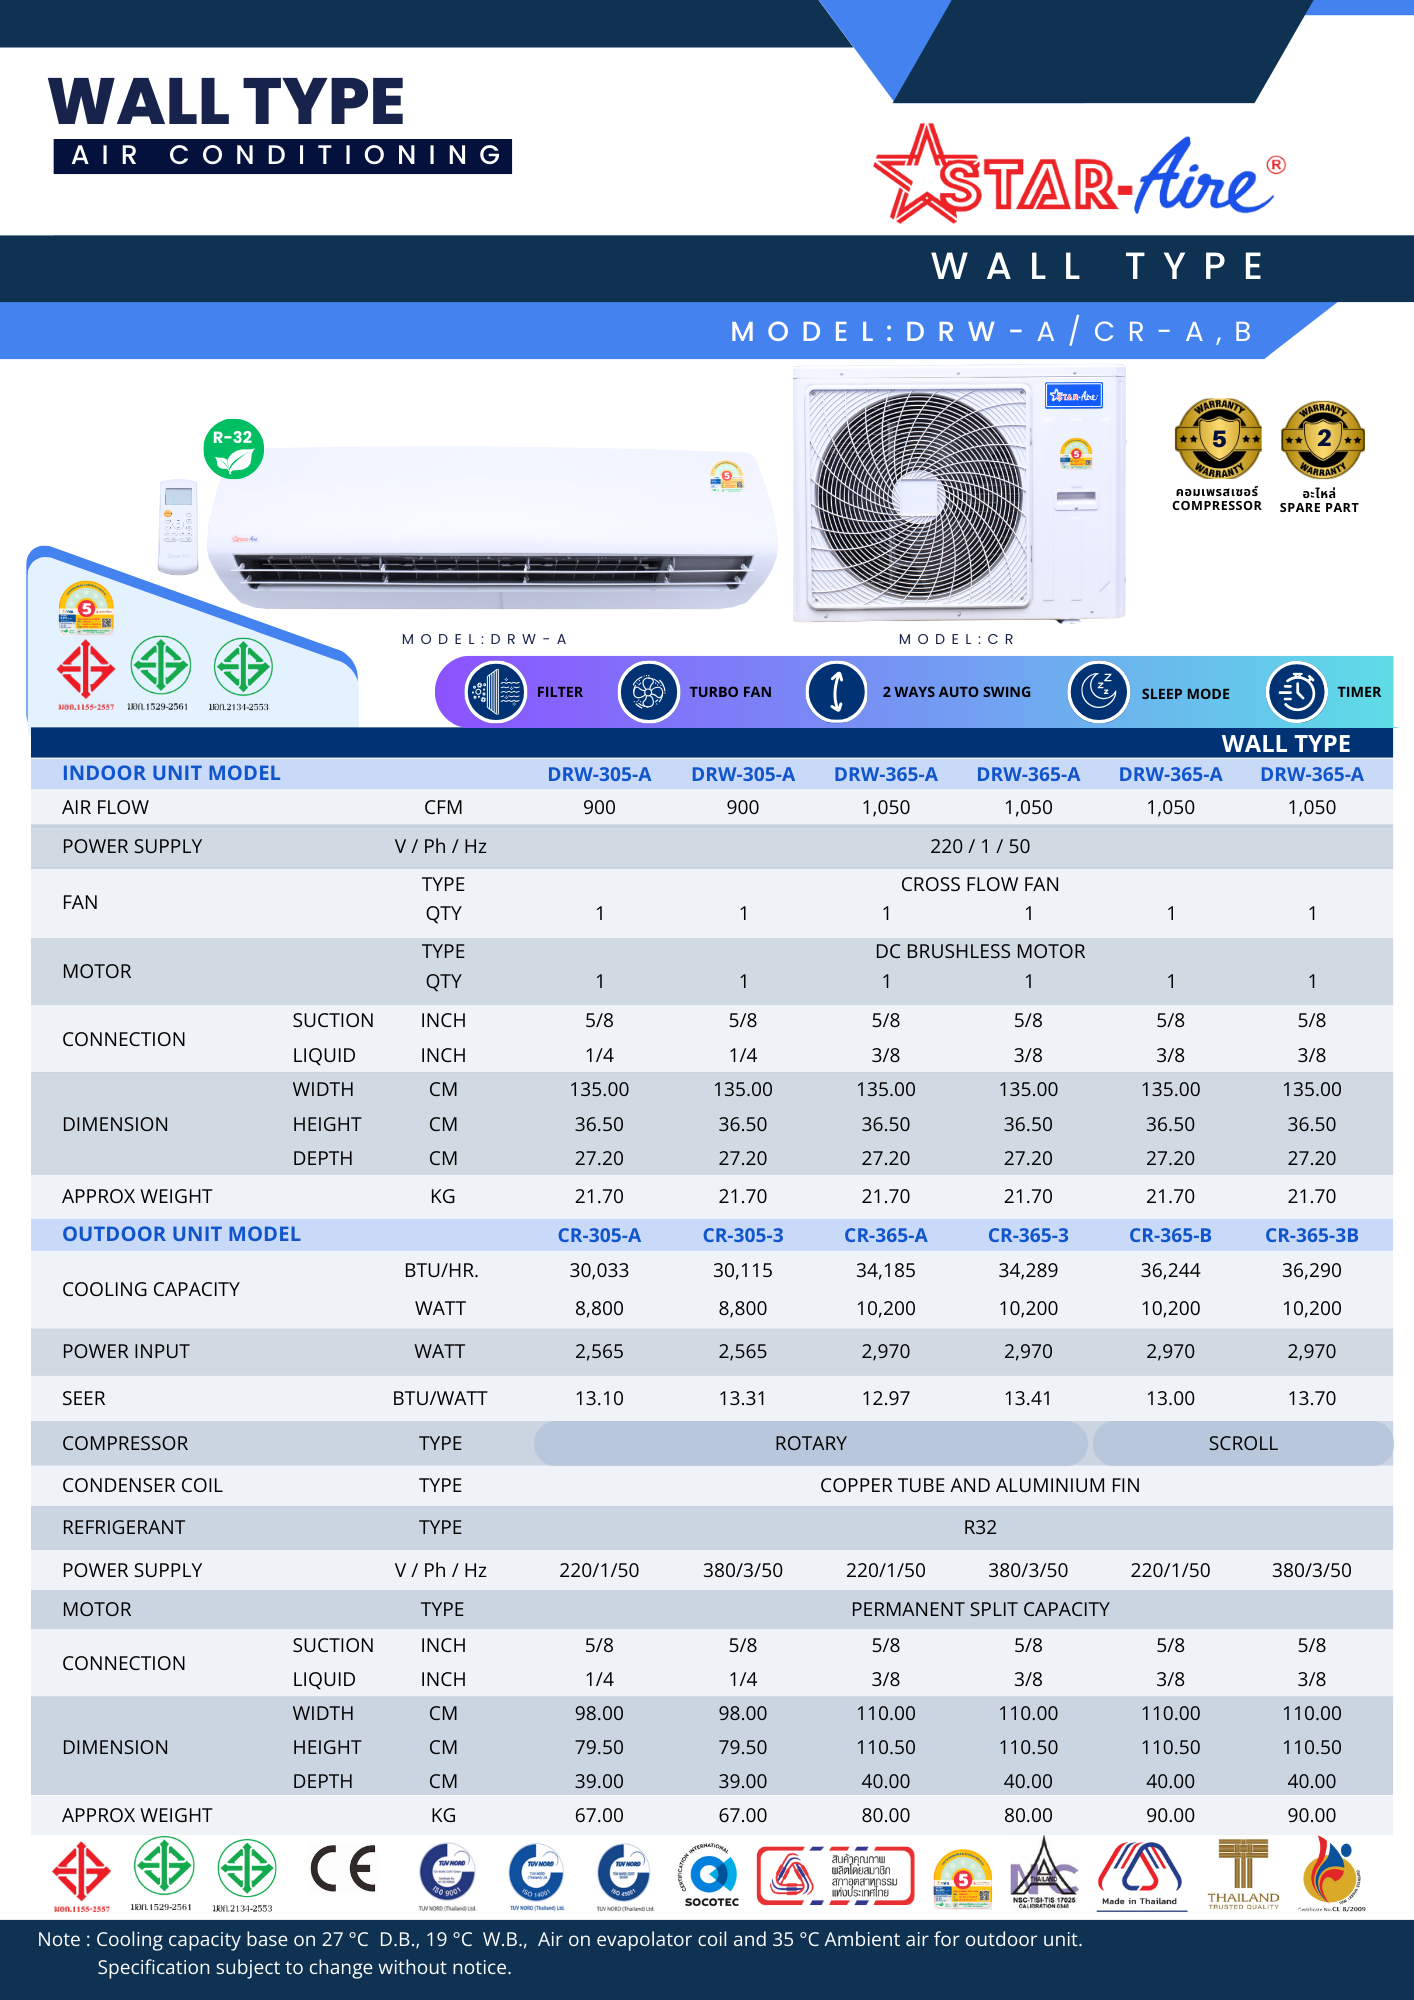1414x2000 pixels.
Task: Click the CE certification mark
Action: 343,1869
